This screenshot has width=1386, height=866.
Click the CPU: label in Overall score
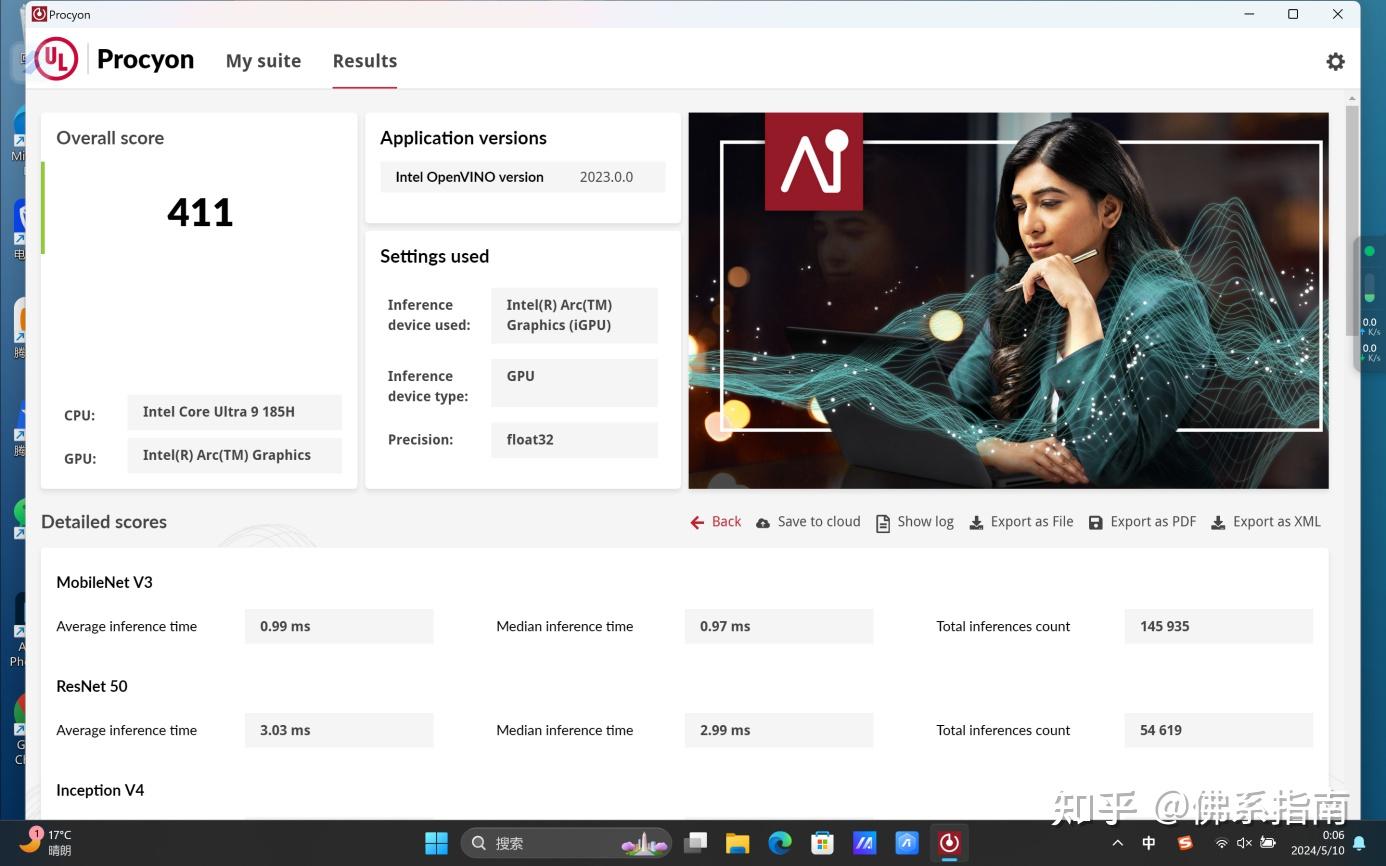(x=79, y=415)
